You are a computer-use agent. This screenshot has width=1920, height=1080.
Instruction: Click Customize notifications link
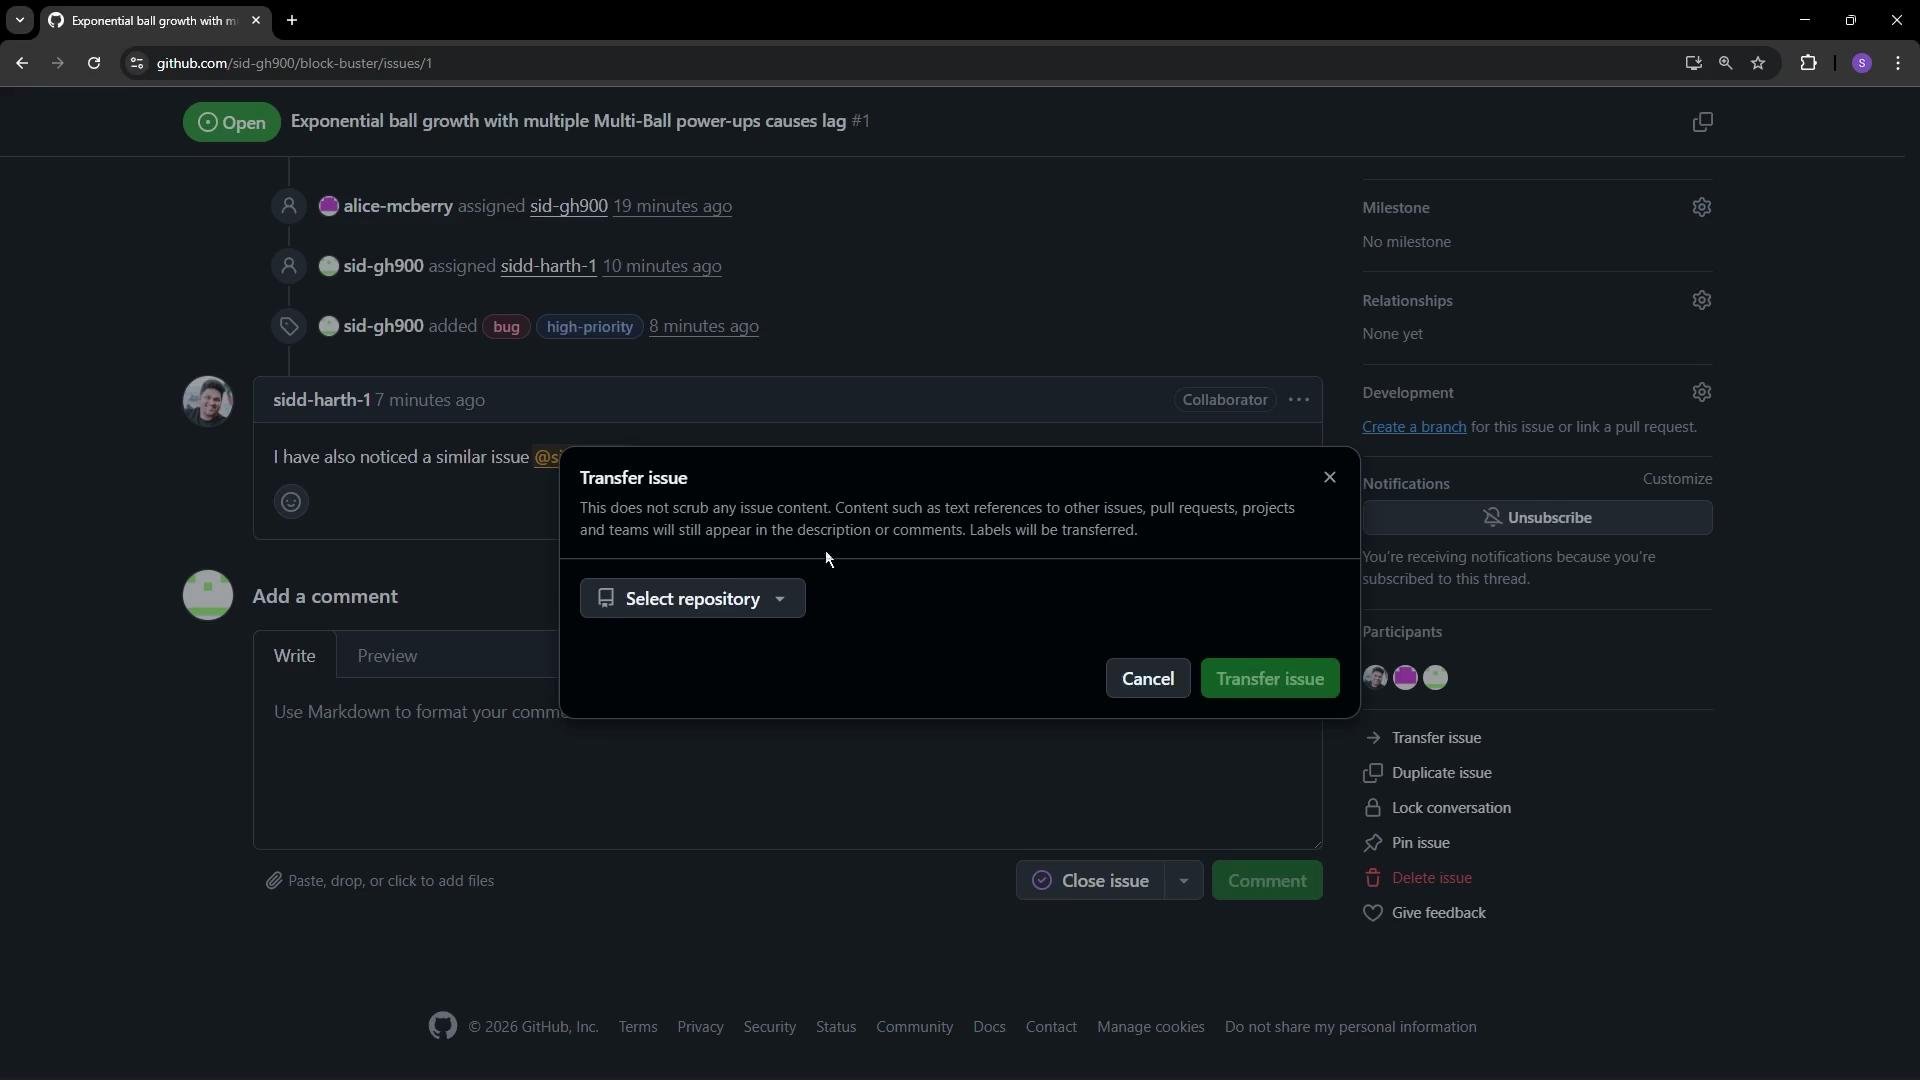1677,479
